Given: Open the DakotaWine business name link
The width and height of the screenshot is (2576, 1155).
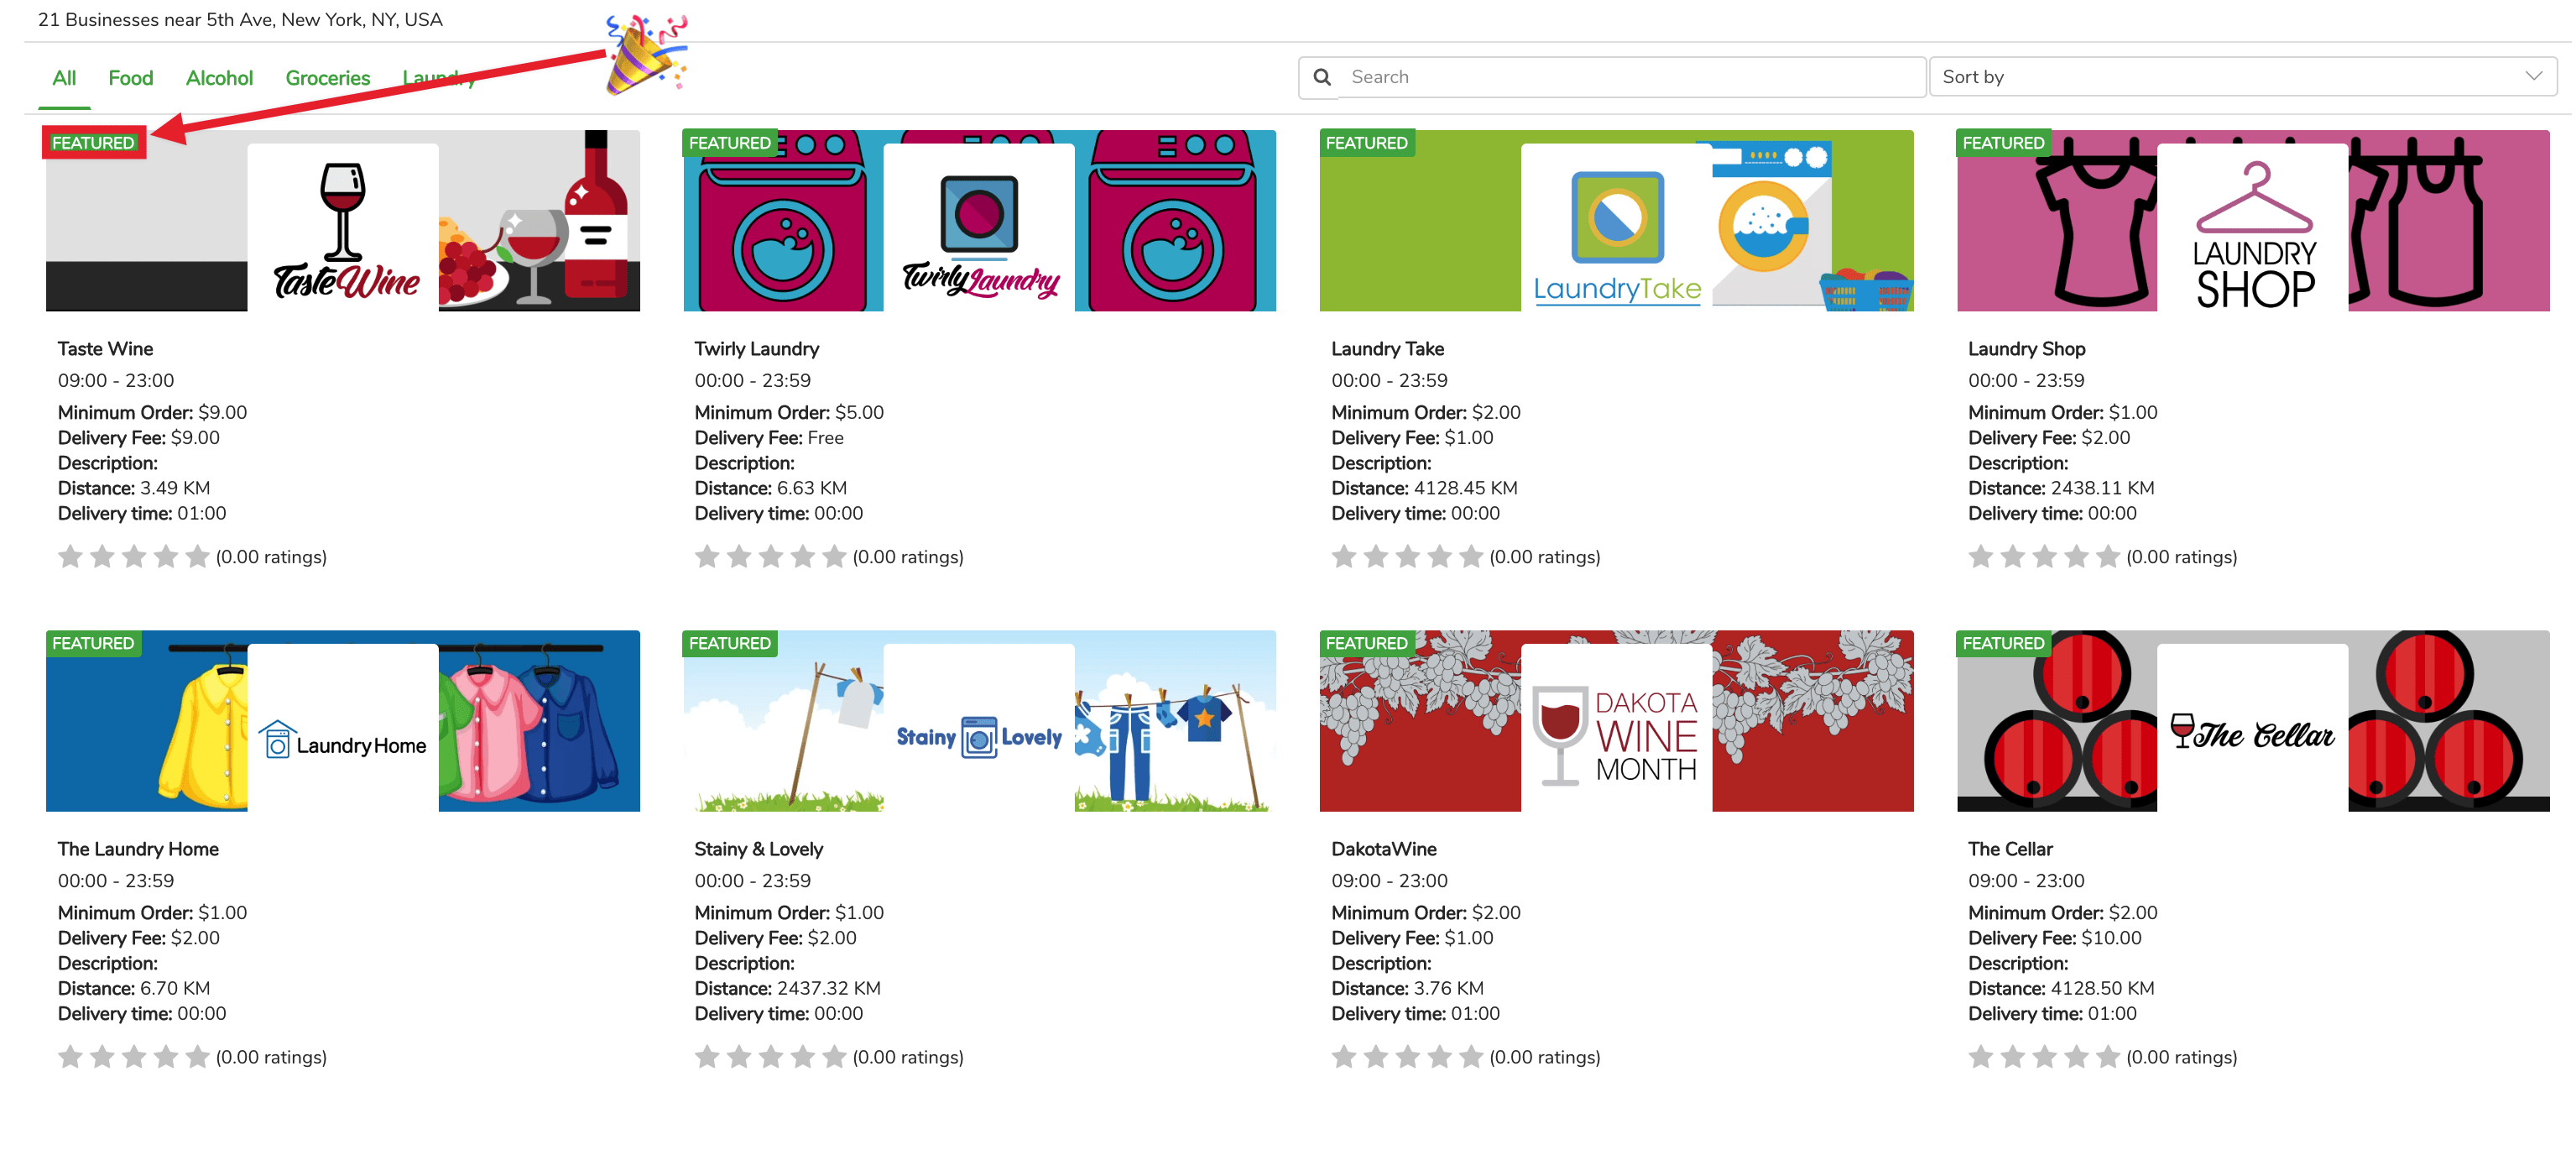Looking at the screenshot, I should click(x=1383, y=849).
